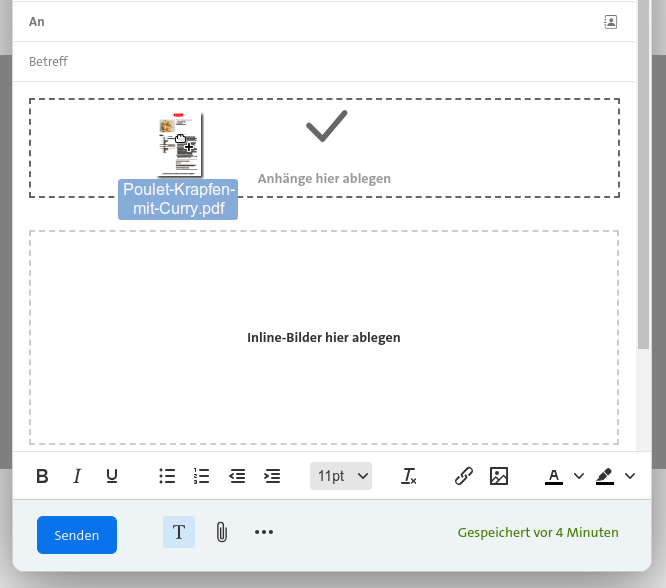Click the Senden button
Viewport: 666px width, 588px height.
[77, 535]
